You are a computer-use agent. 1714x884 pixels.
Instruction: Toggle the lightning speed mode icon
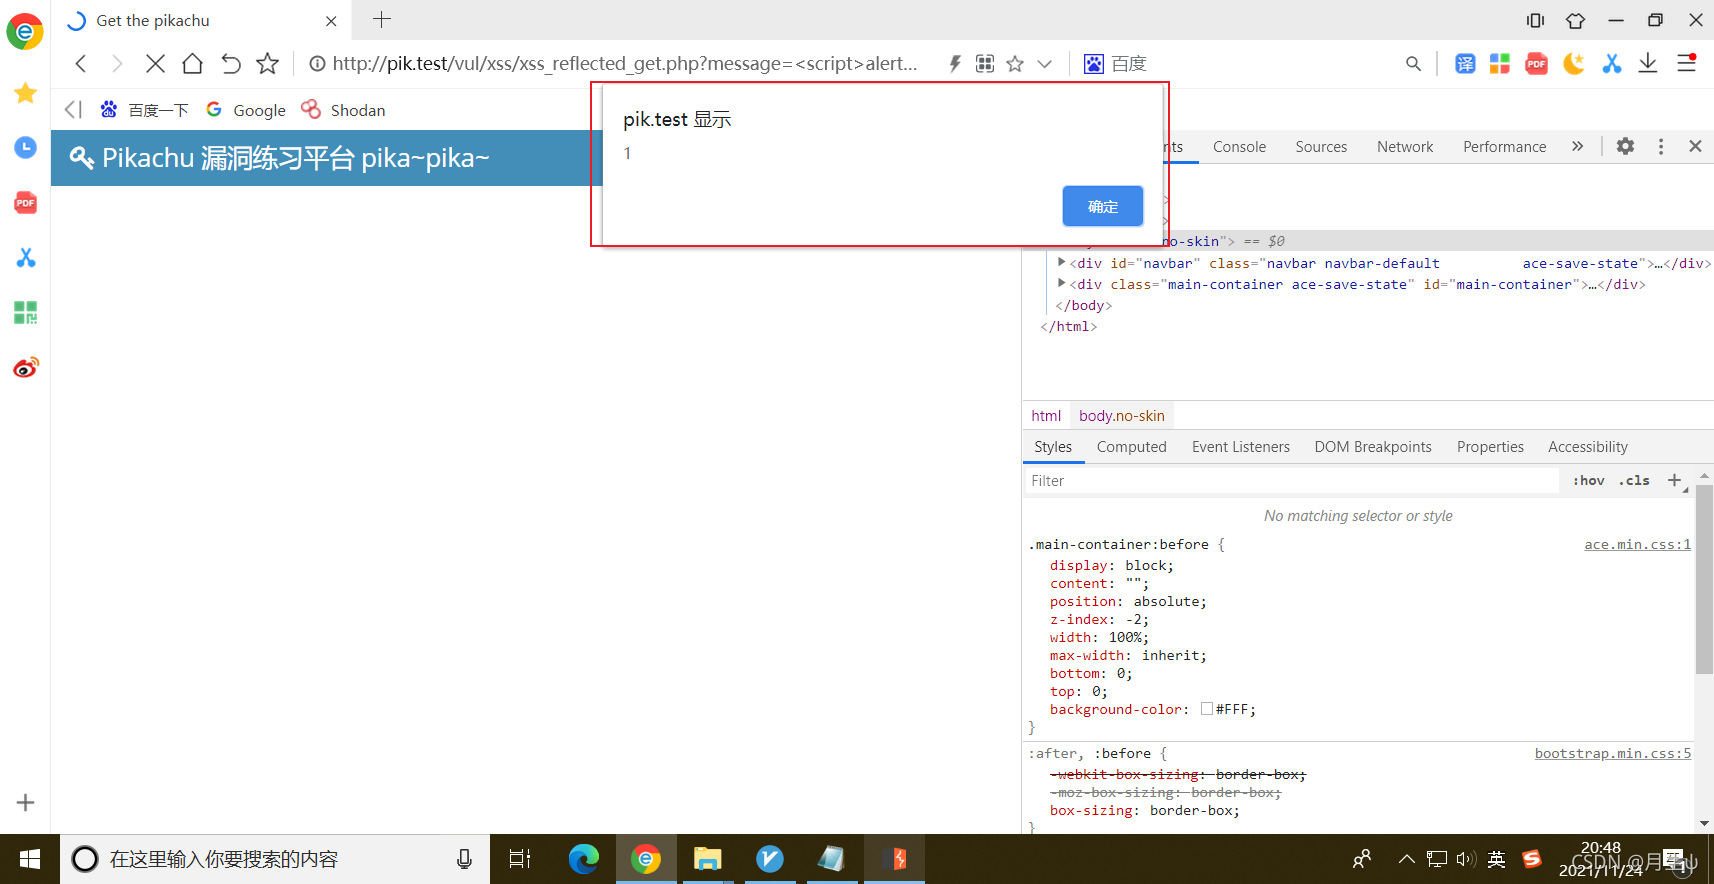(955, 64)
